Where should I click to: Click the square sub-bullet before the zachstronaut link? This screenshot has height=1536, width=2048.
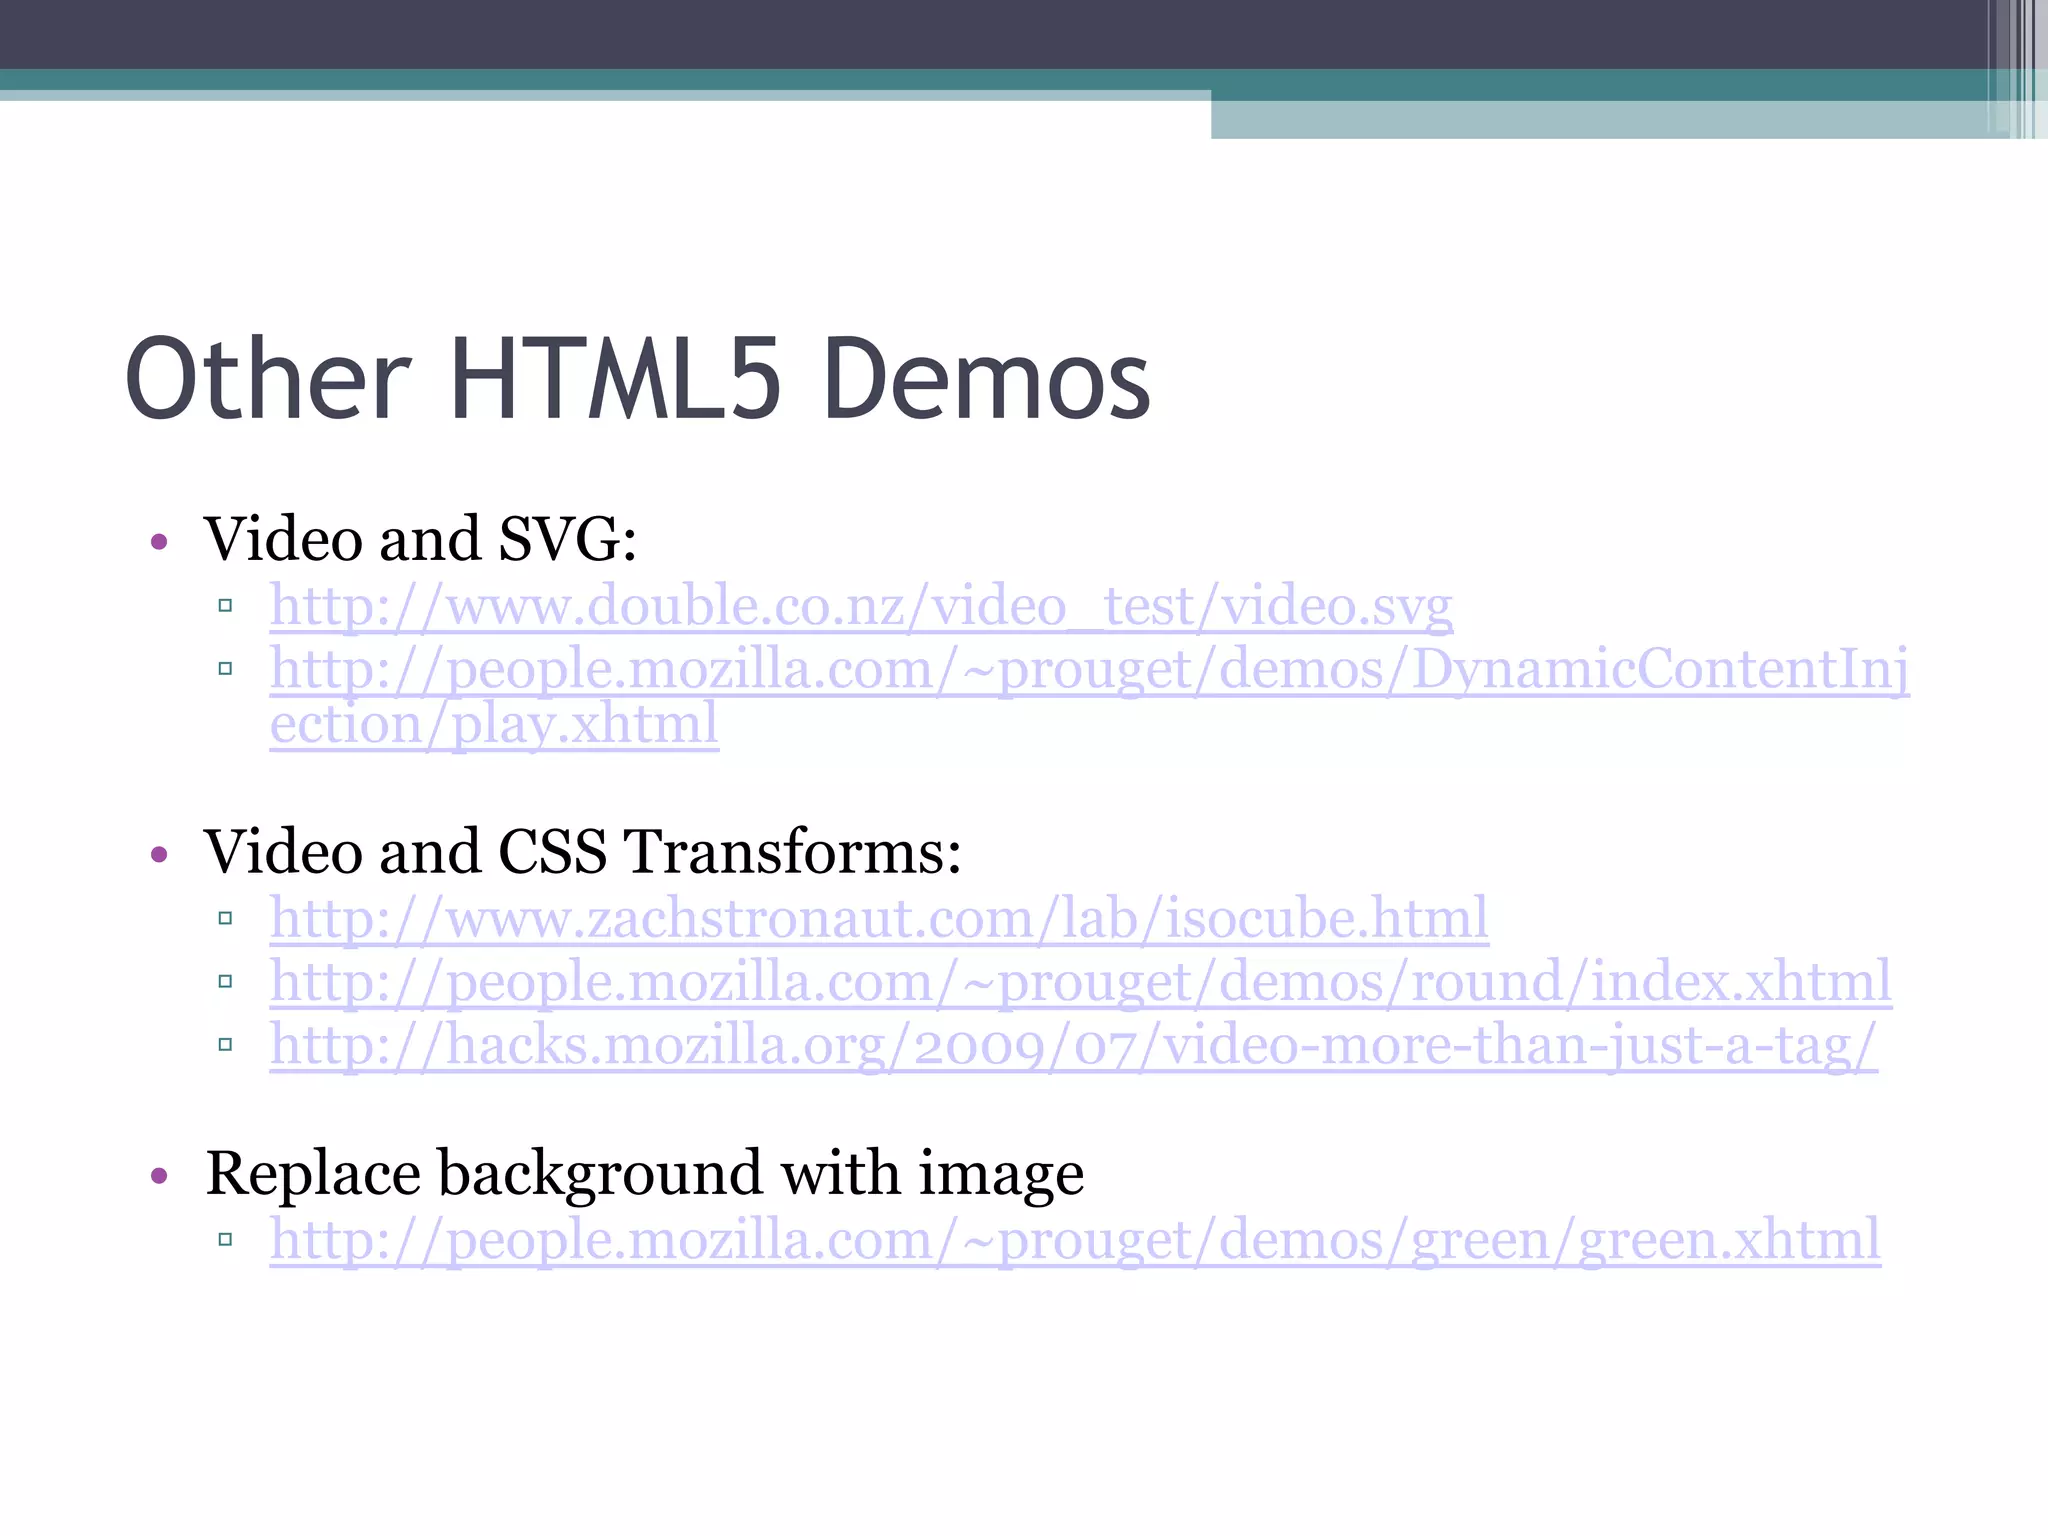[x=225, y=918]
